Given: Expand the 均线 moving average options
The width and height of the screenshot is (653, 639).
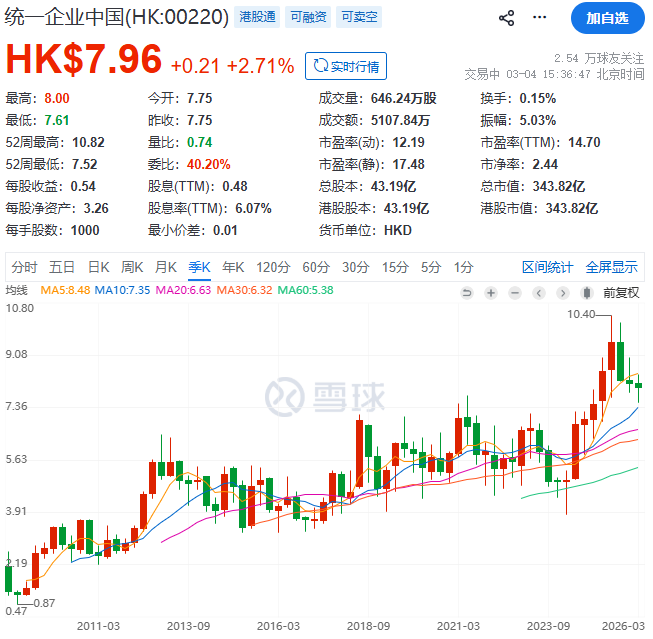Looking at the screenshot, I should coord(17,290).
